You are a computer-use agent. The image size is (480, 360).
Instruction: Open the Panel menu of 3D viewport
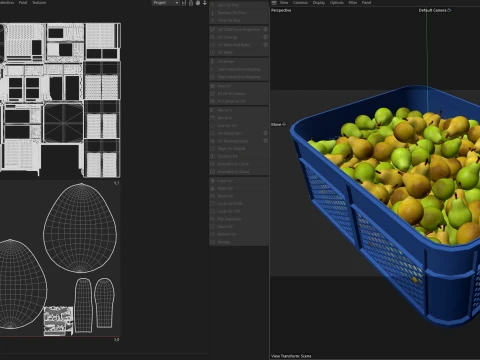(x=366, y=2)
